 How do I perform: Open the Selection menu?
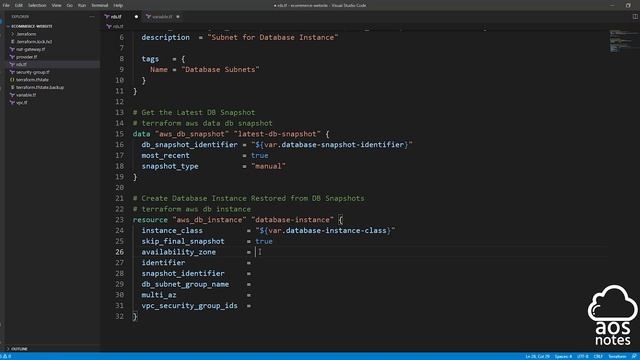37,5
